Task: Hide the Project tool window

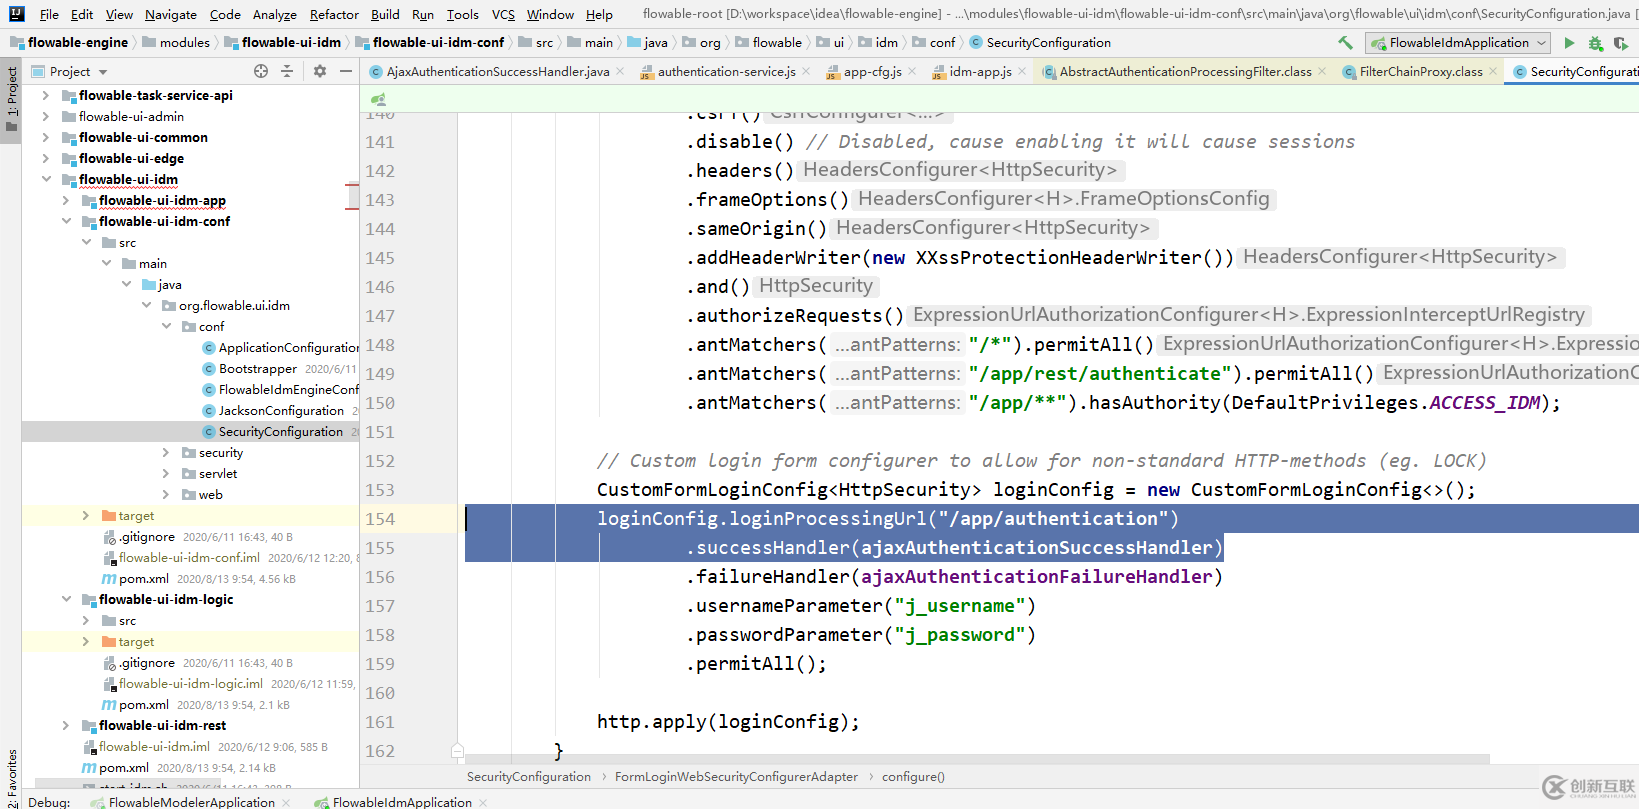Action: click(346, 71)
